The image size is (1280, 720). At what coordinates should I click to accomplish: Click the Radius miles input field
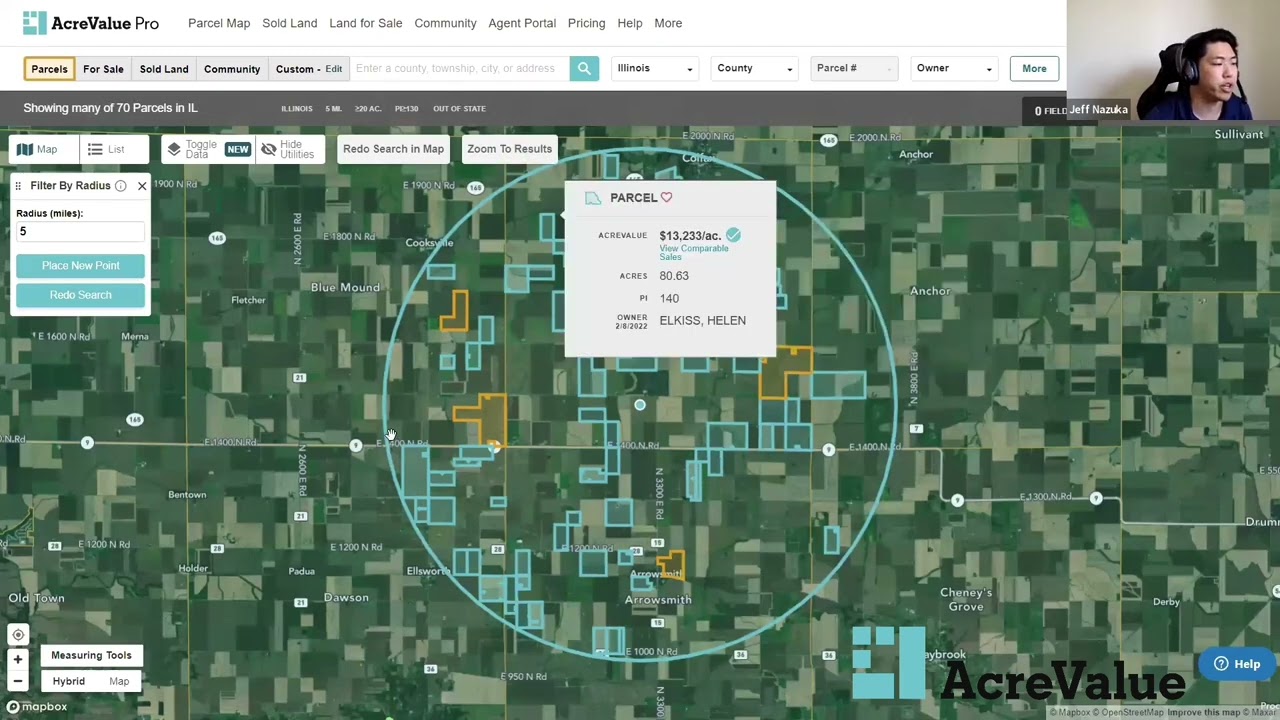pos(80,231)
